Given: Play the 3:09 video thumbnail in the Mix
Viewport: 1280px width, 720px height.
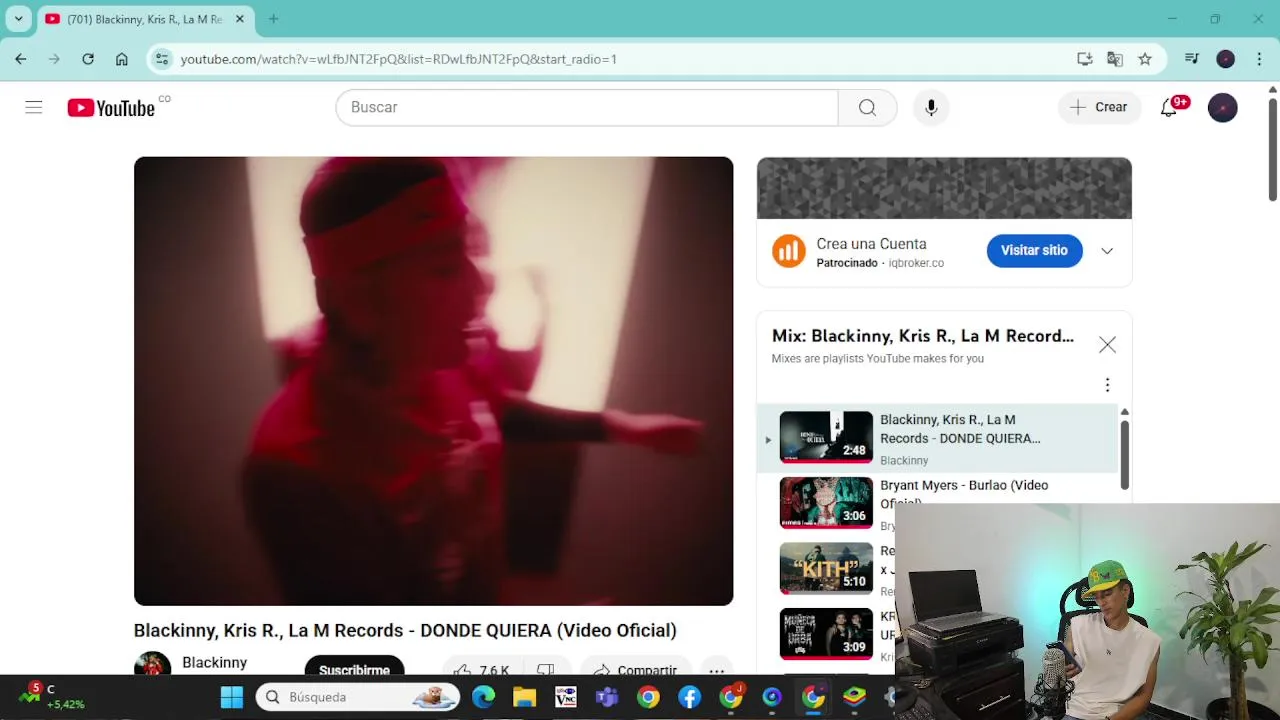Looking at the screenshot, I should [x=826, y=634].
